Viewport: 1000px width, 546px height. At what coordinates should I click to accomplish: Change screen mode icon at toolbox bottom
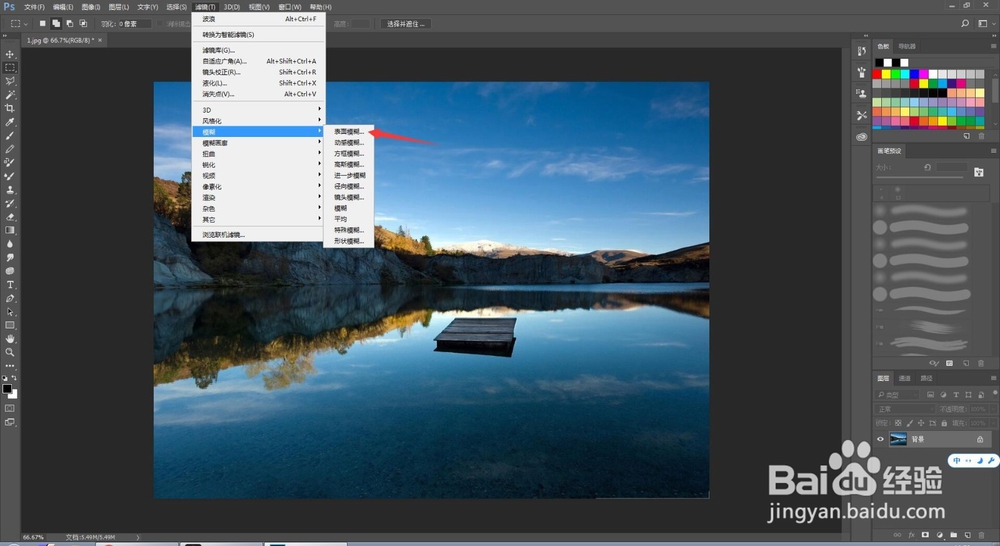[10, 422]
